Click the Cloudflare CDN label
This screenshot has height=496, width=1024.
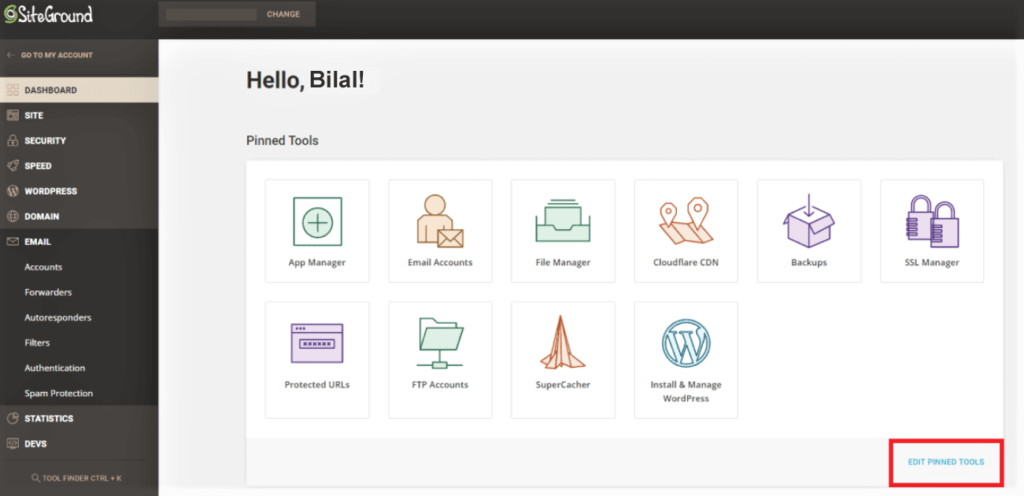686,263
